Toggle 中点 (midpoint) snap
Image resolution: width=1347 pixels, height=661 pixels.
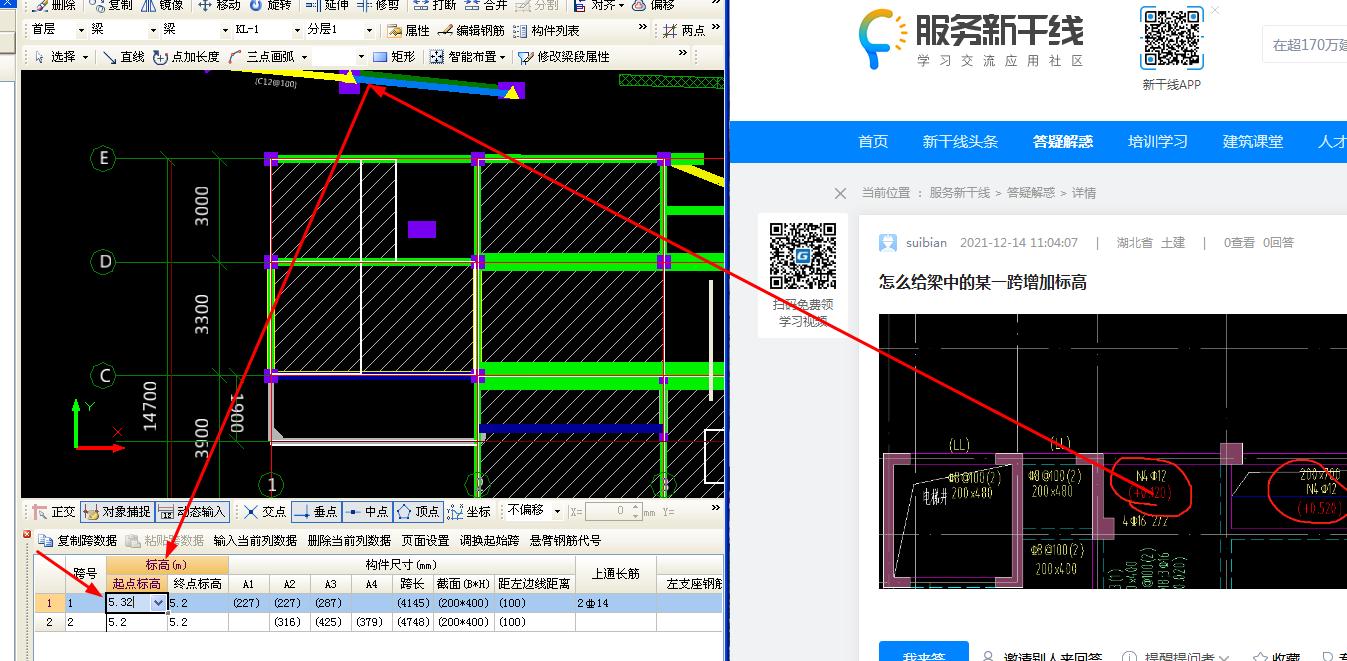point(367,511)
